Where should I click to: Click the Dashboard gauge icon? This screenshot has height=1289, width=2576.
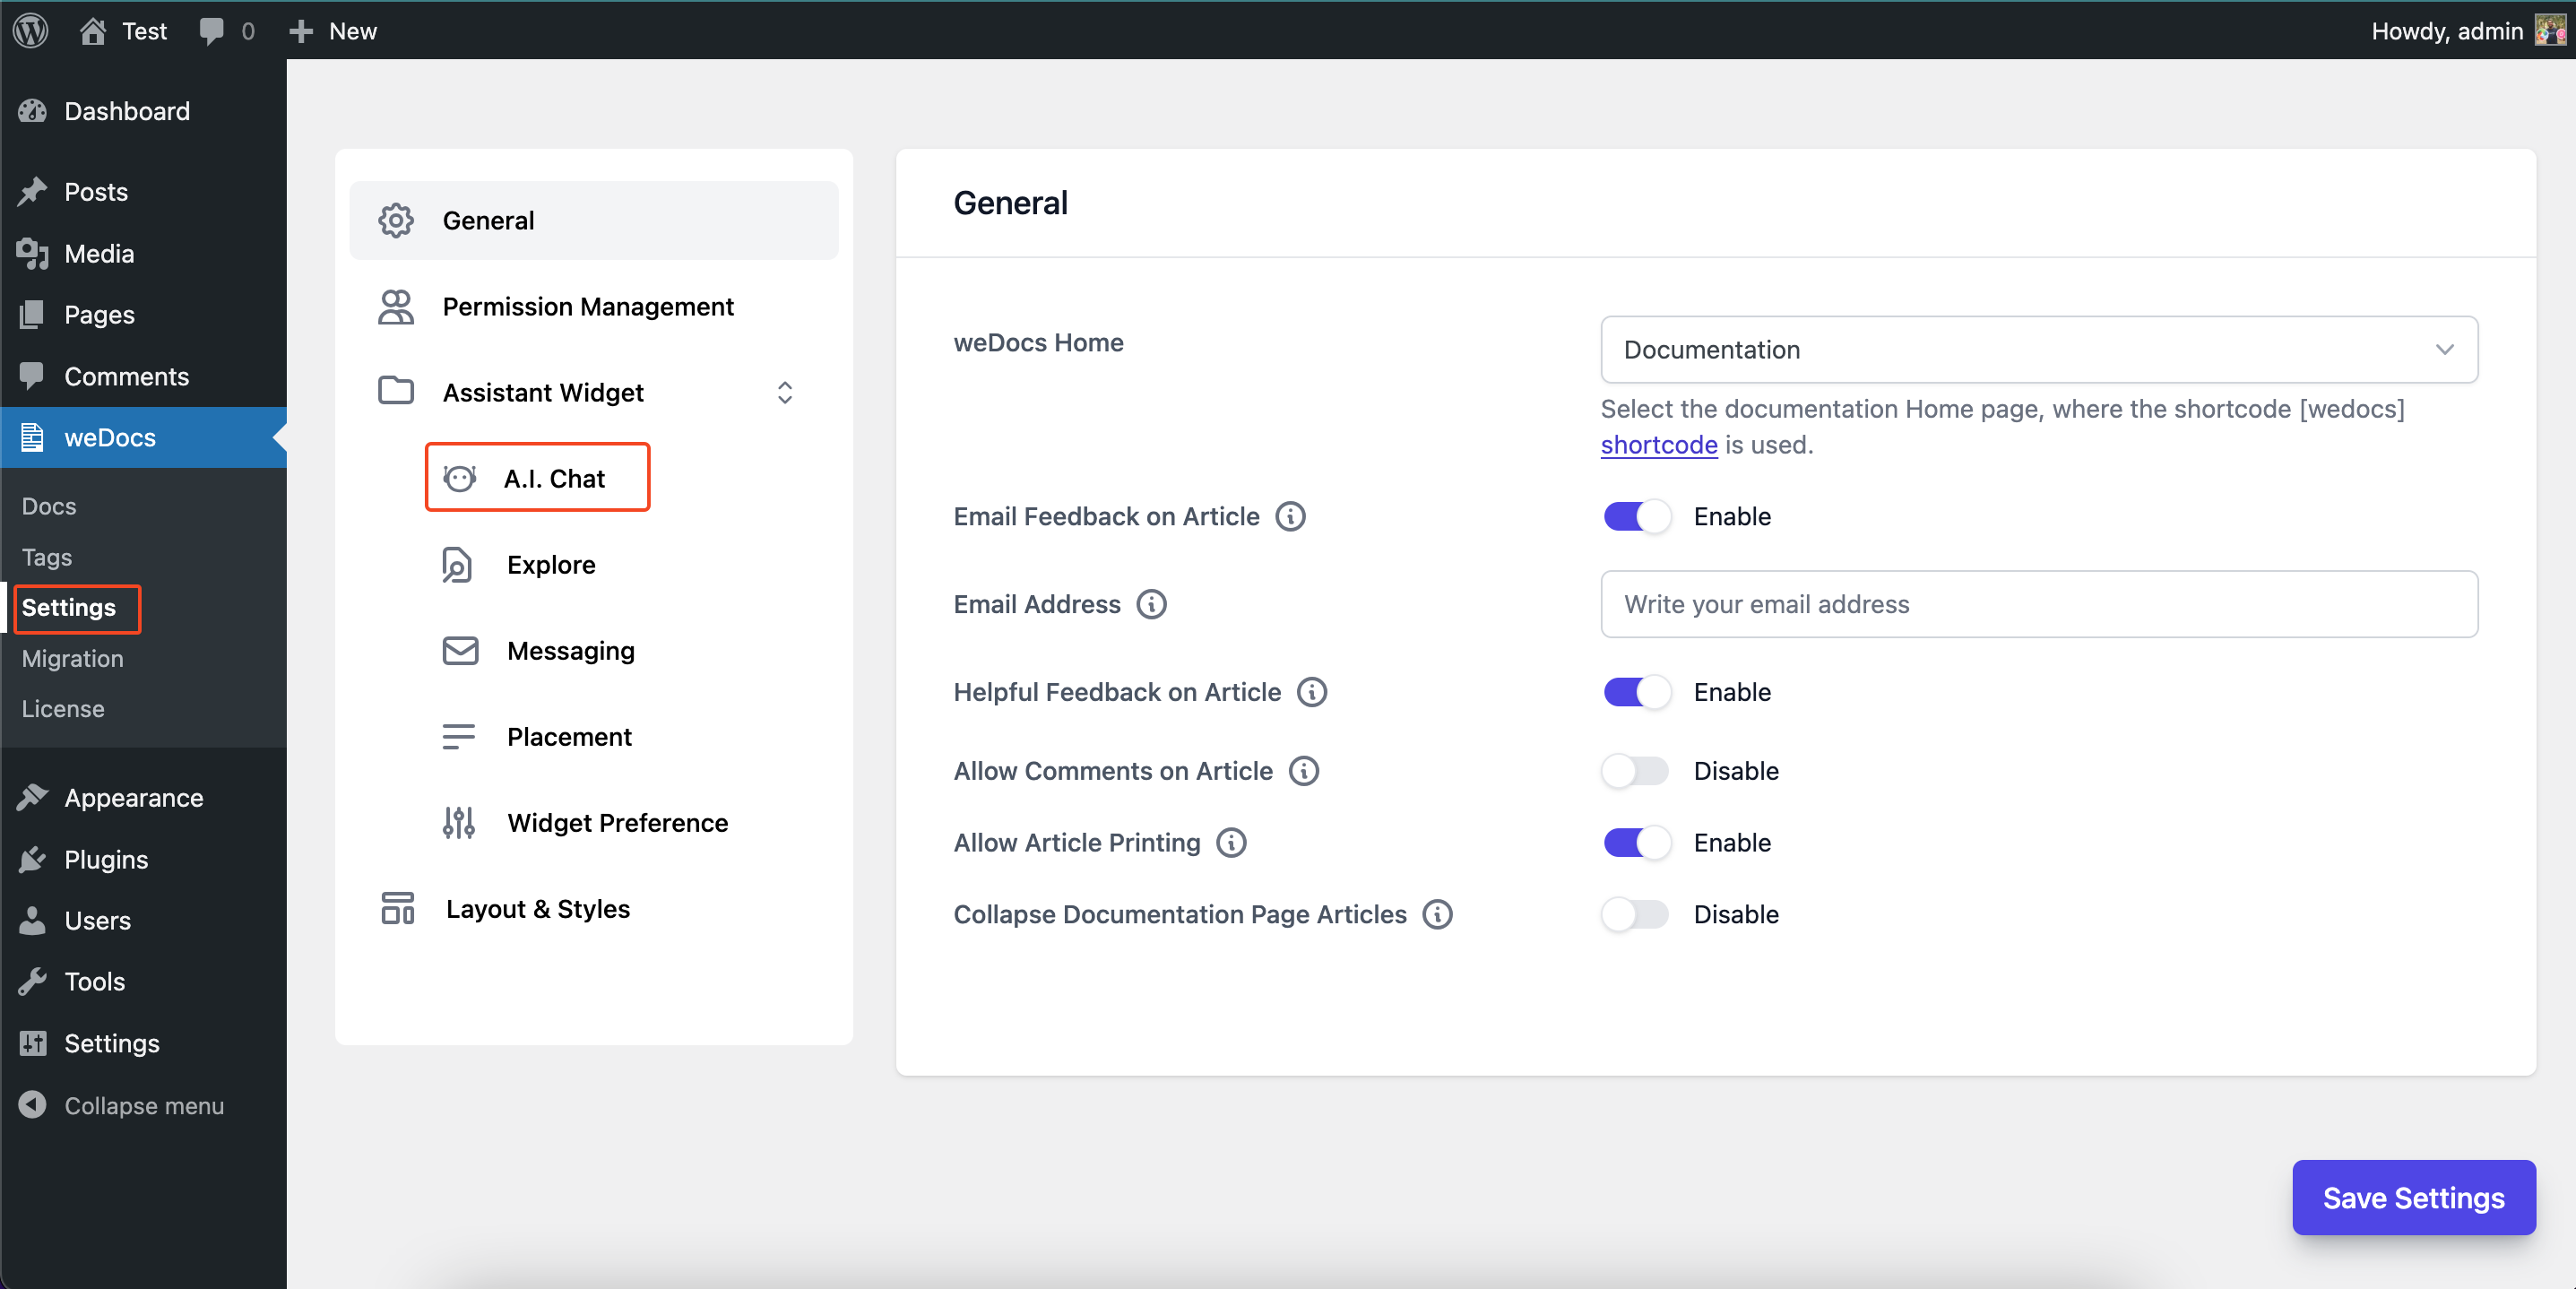click(33, 111)
